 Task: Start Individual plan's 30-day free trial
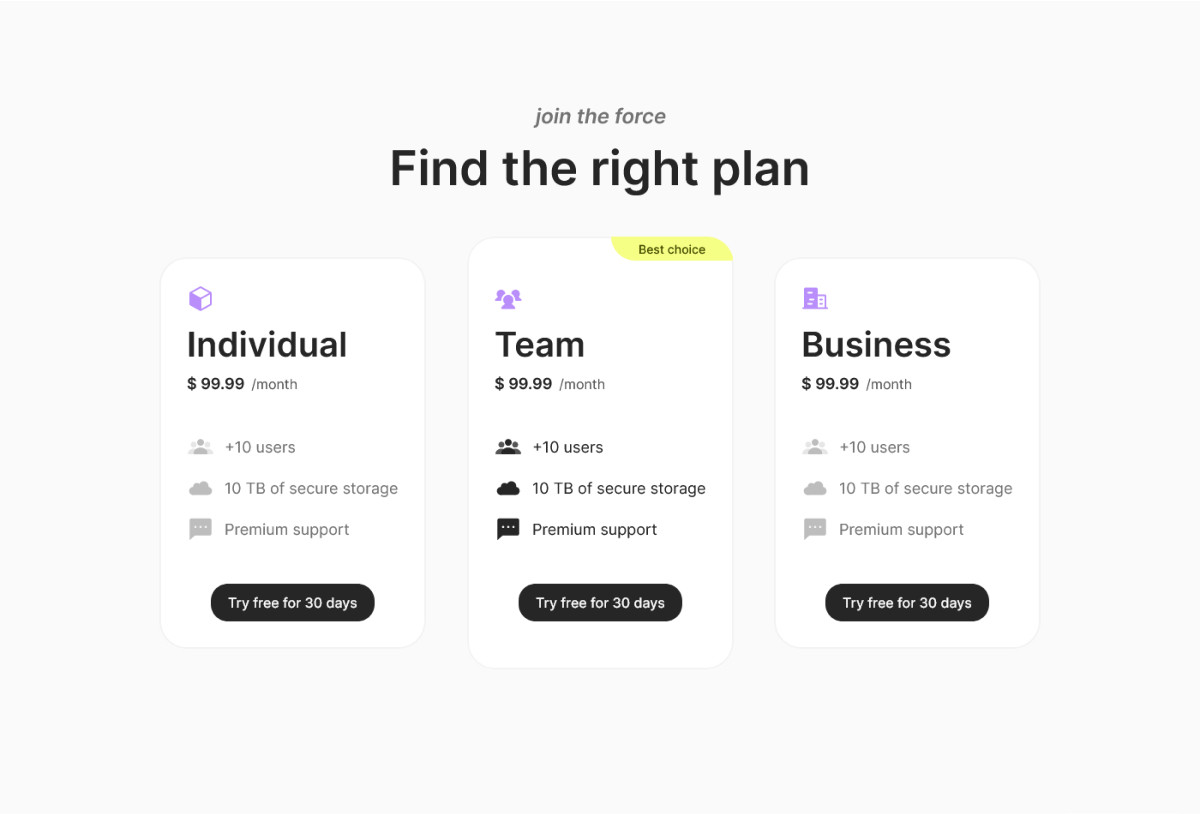(292, 603)
